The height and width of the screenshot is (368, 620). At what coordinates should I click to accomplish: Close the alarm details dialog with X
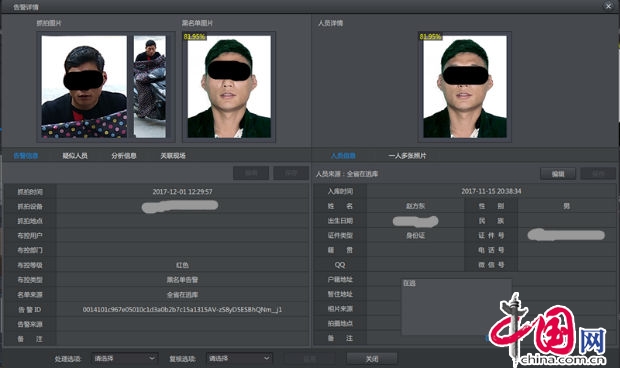click(x=609, y=6)
